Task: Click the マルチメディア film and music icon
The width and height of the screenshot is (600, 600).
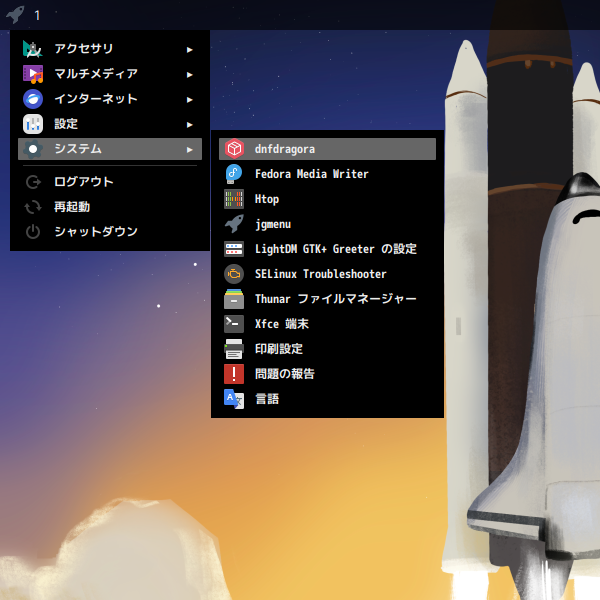Action: click(33, 74)
